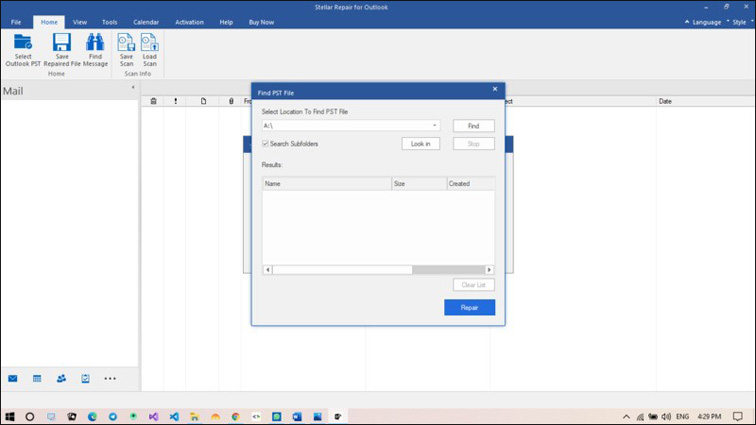Image resolution: width=756 pixels, height=425 pixels.
Task: Click Look in button
Action: (420, 144)
